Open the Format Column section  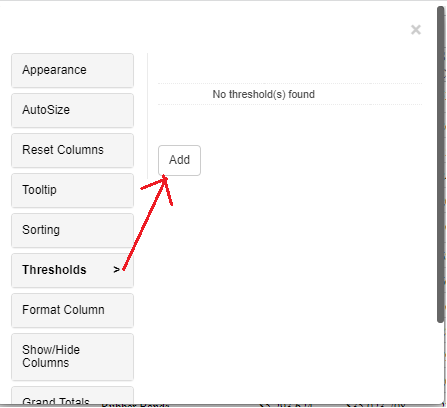tap(72, 310)
